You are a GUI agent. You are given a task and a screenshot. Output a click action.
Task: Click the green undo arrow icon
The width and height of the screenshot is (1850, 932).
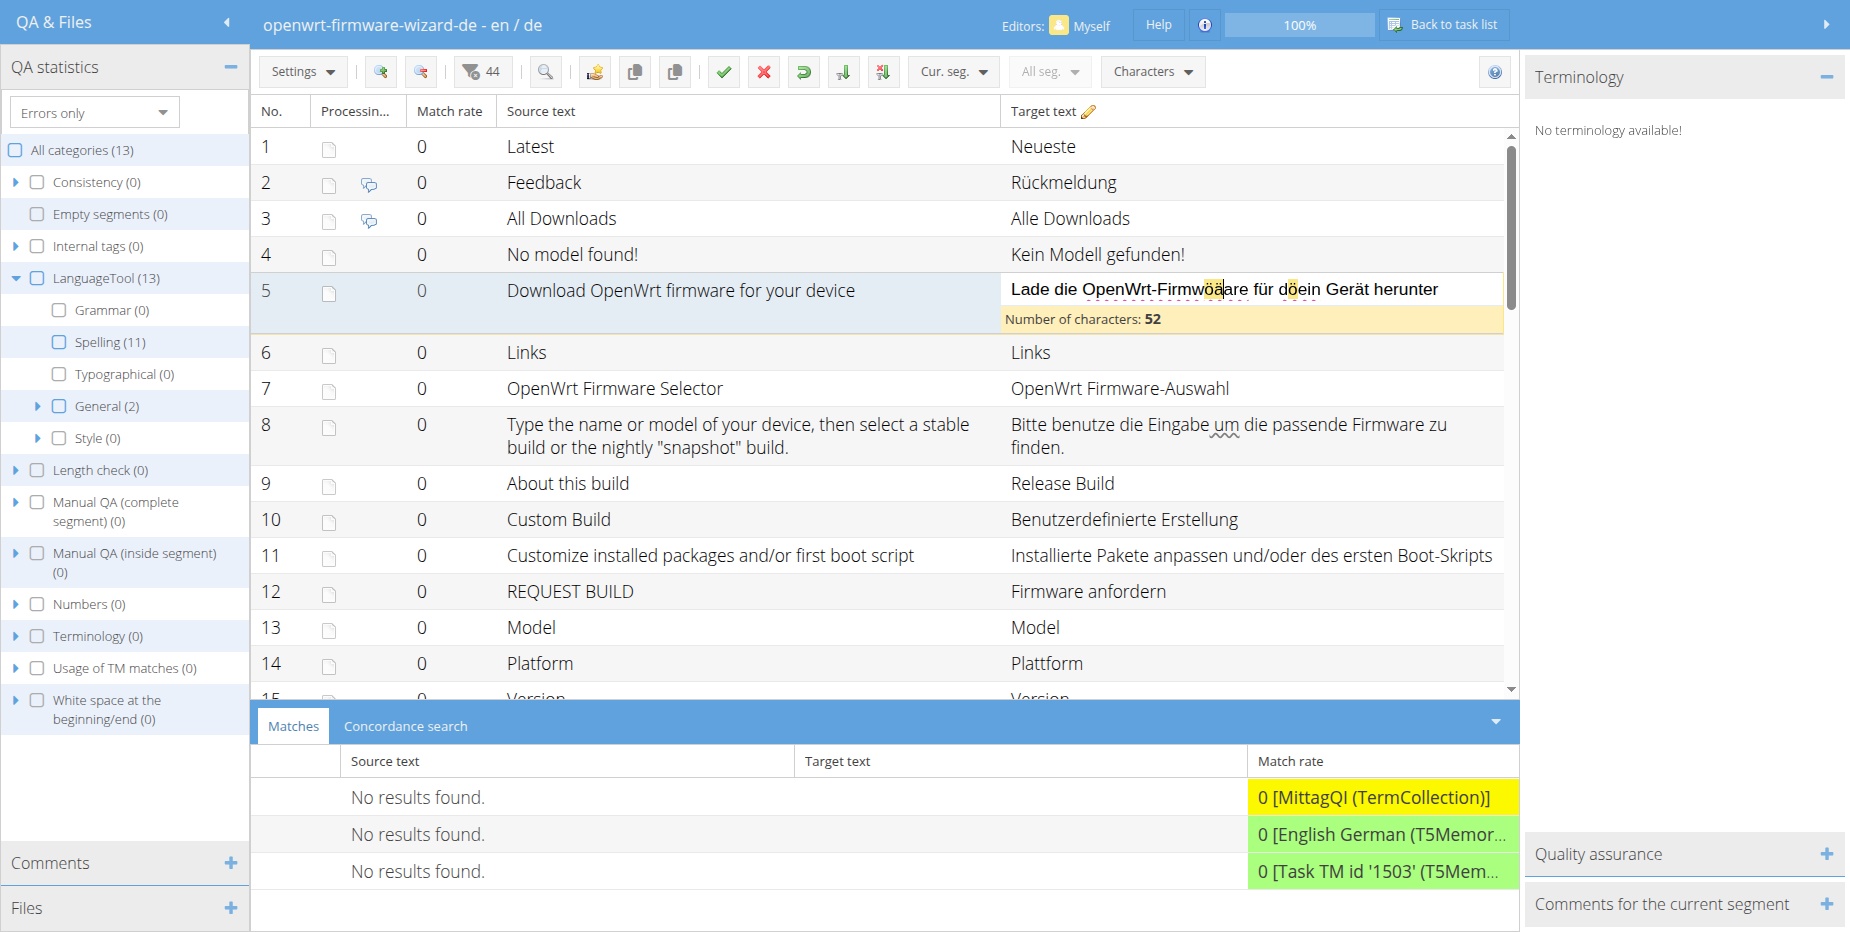pyautogui.click(x=803, y=72)
